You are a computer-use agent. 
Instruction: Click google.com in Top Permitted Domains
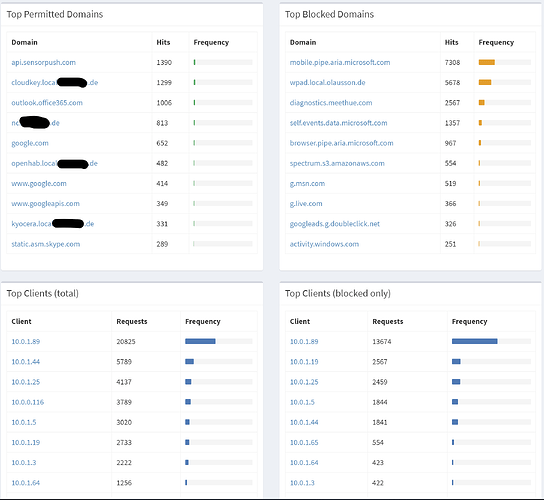[30, 143]
